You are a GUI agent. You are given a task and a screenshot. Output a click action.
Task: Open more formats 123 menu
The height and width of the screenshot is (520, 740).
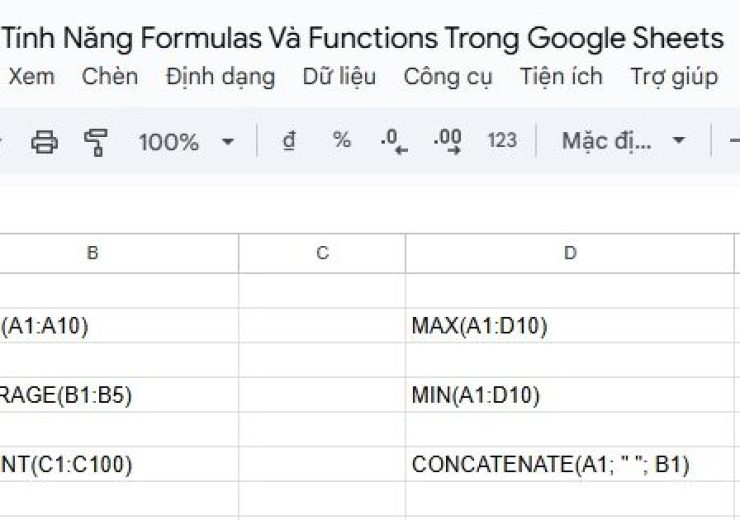[x=502, y=141]
